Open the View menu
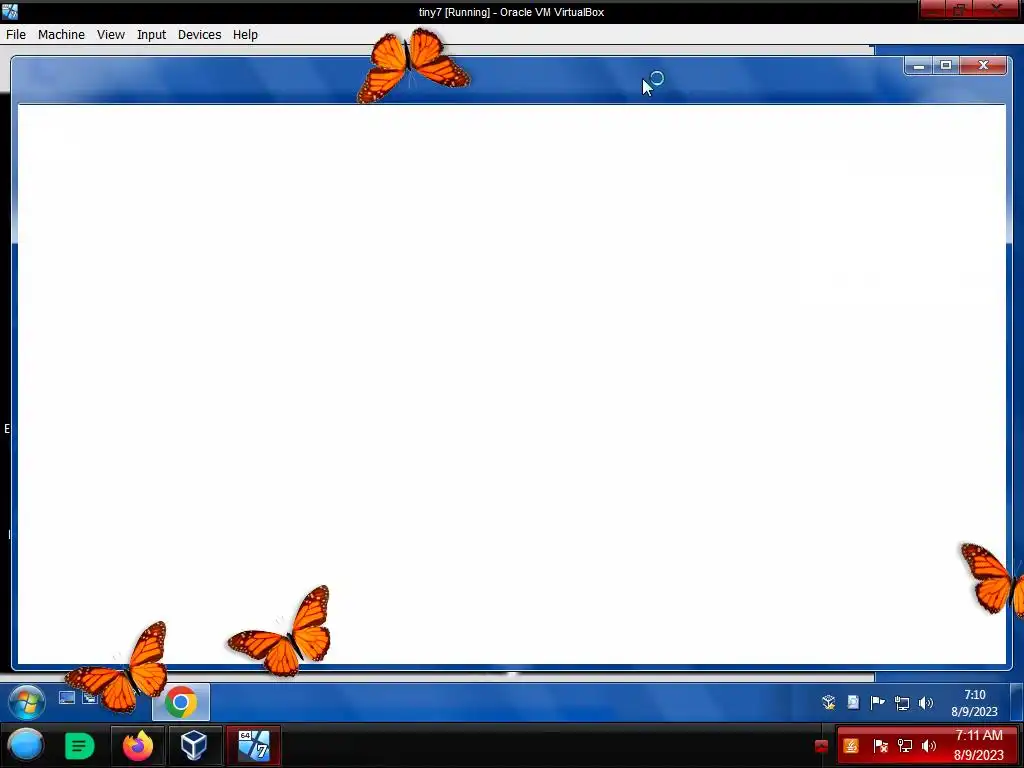The width and height of the screenshot is (1024, 768). click(x=110, y=35)
